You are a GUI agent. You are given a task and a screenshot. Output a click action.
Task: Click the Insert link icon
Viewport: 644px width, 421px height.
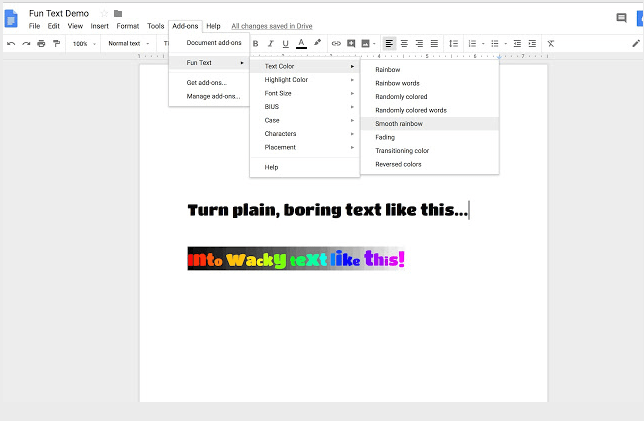point(336,44)
